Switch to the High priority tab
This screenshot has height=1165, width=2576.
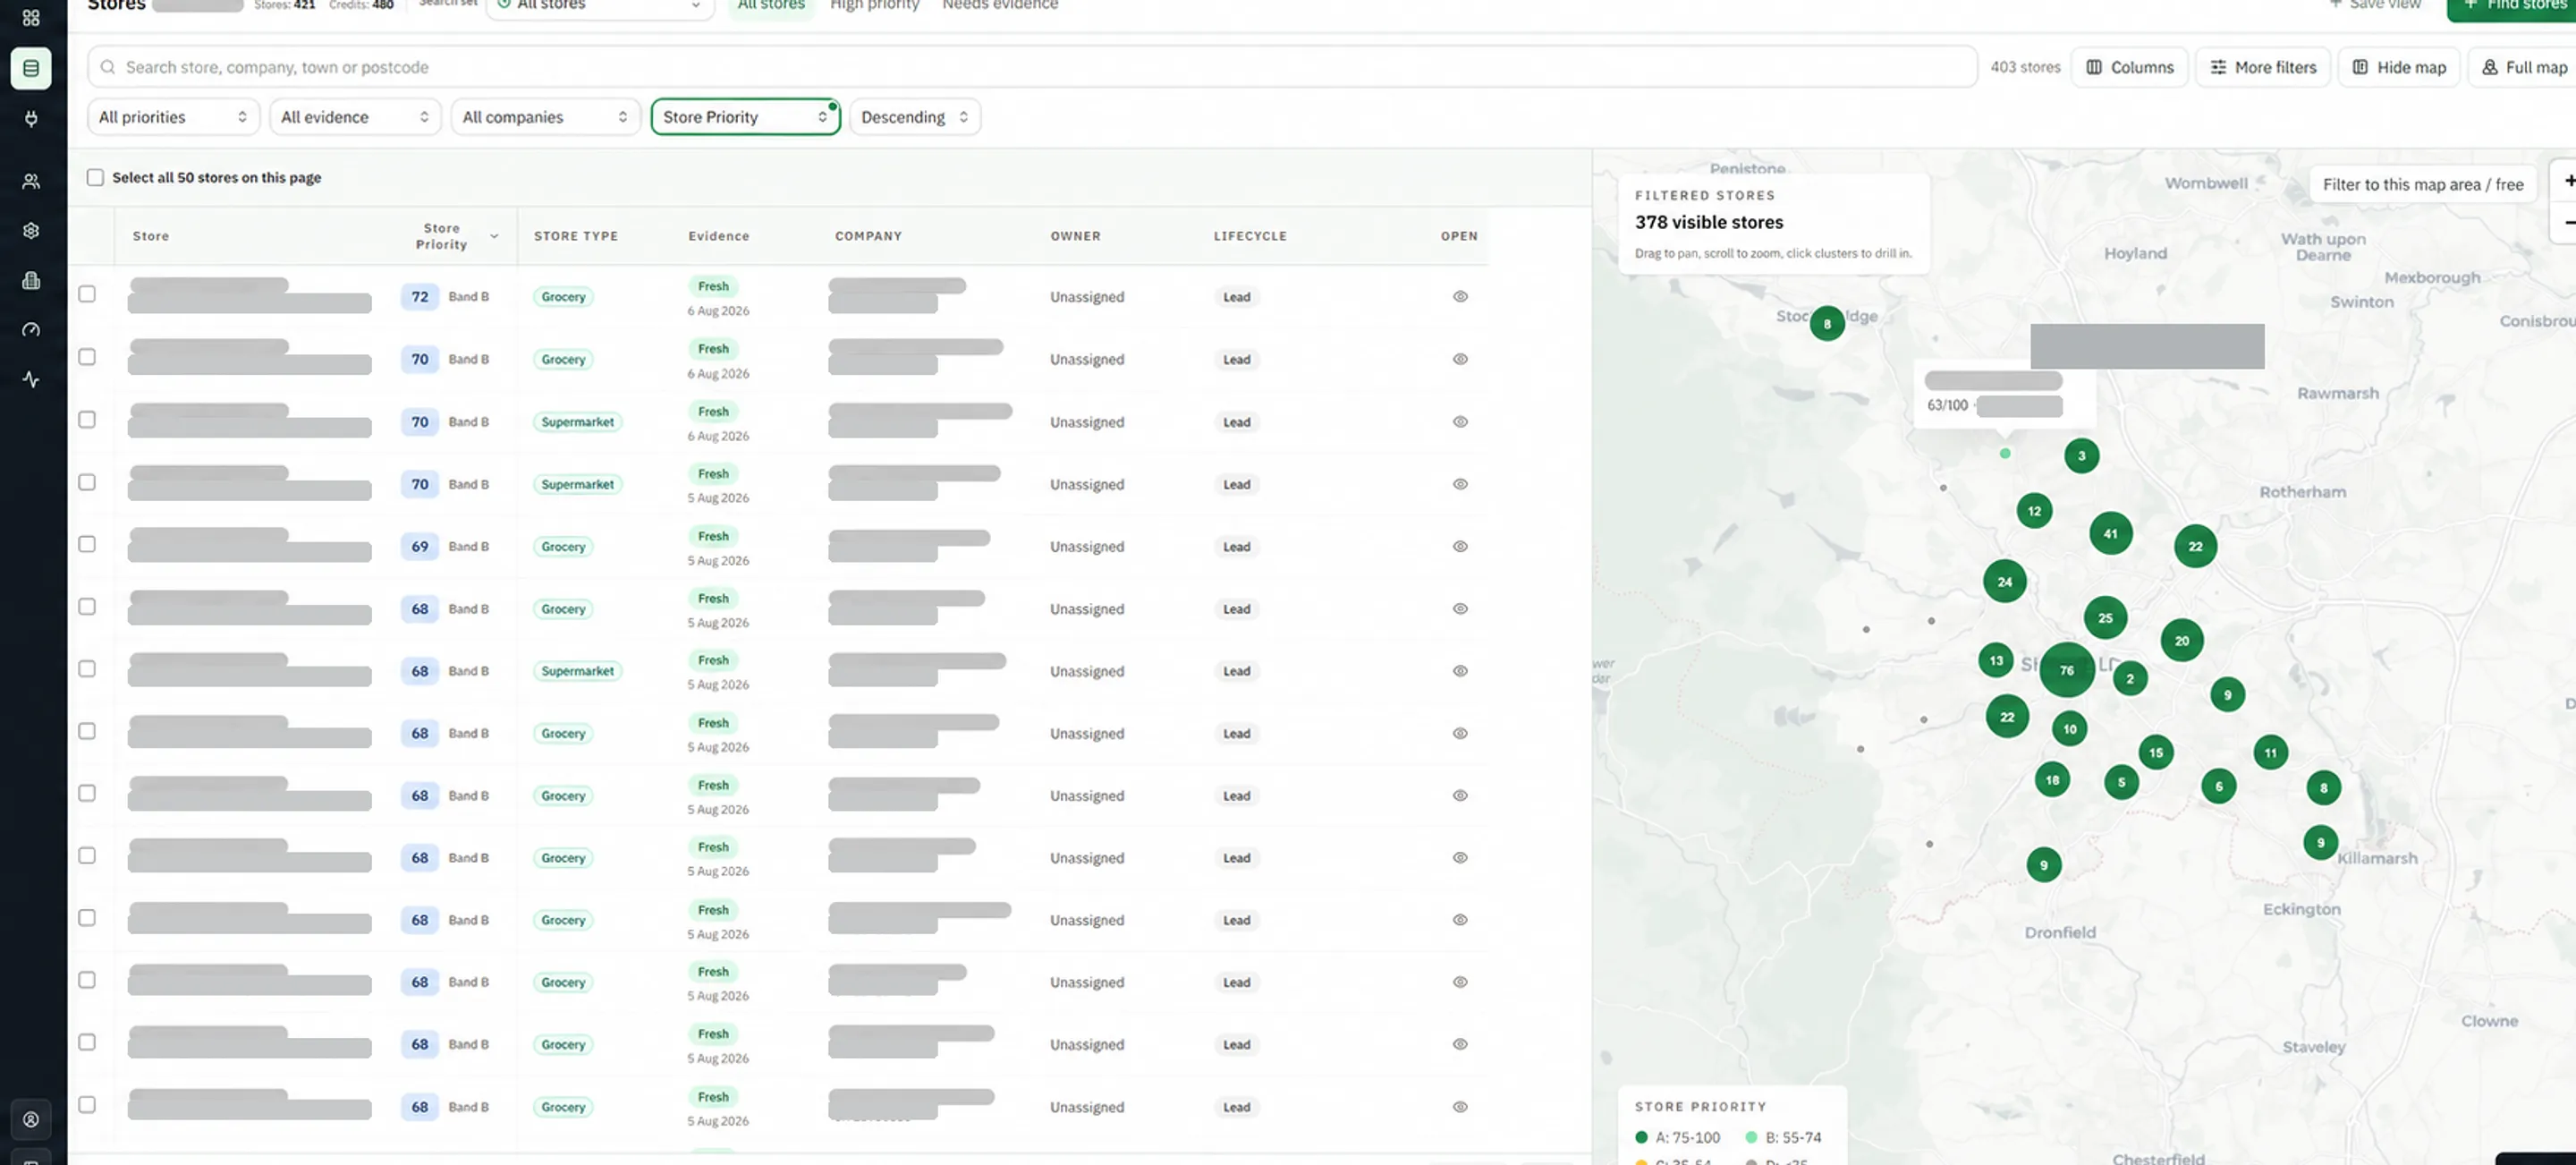pyautogui.click(x=874, y=6)
